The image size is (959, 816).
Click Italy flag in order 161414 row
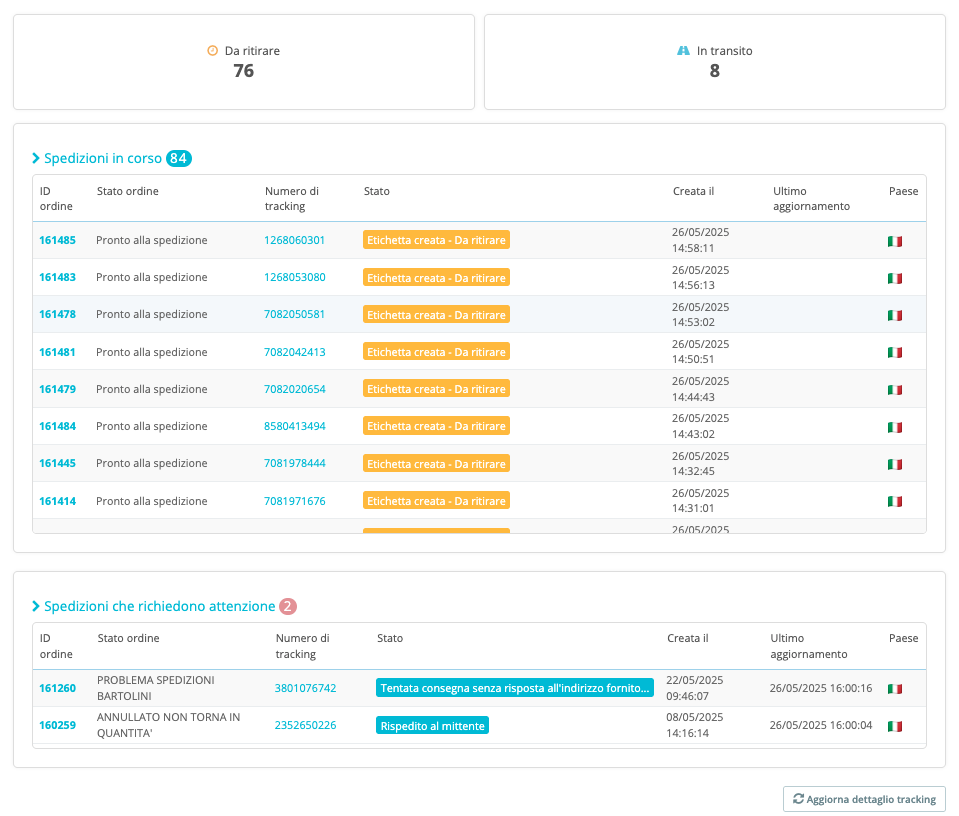pos(895,501)
